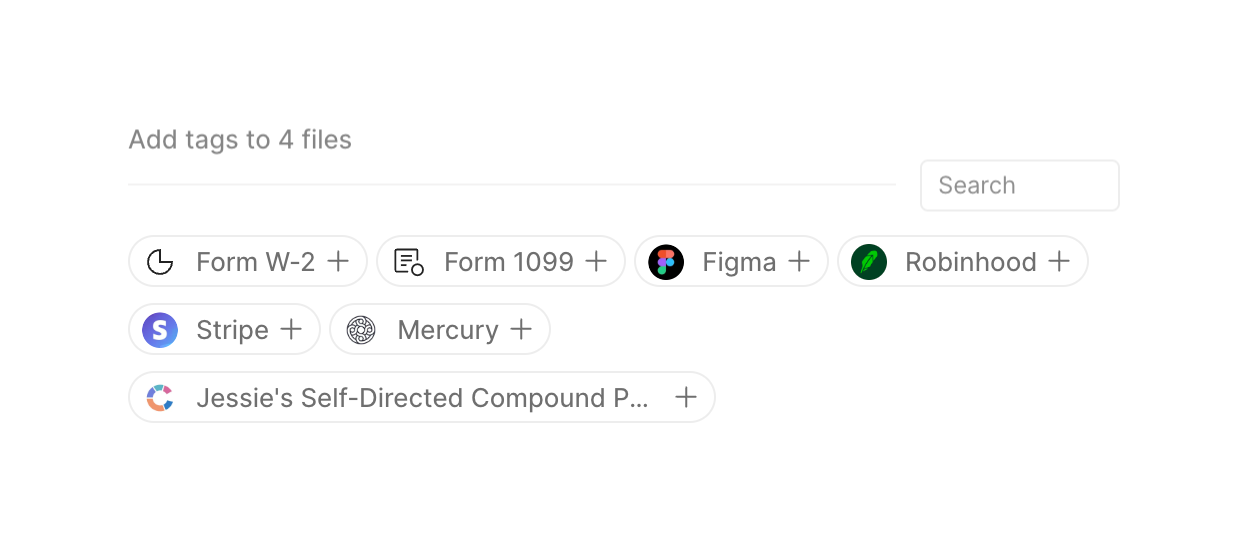Click the Compound ring logo icon
The height and width of the screenshot is (551, 1248).
[160, 398]
